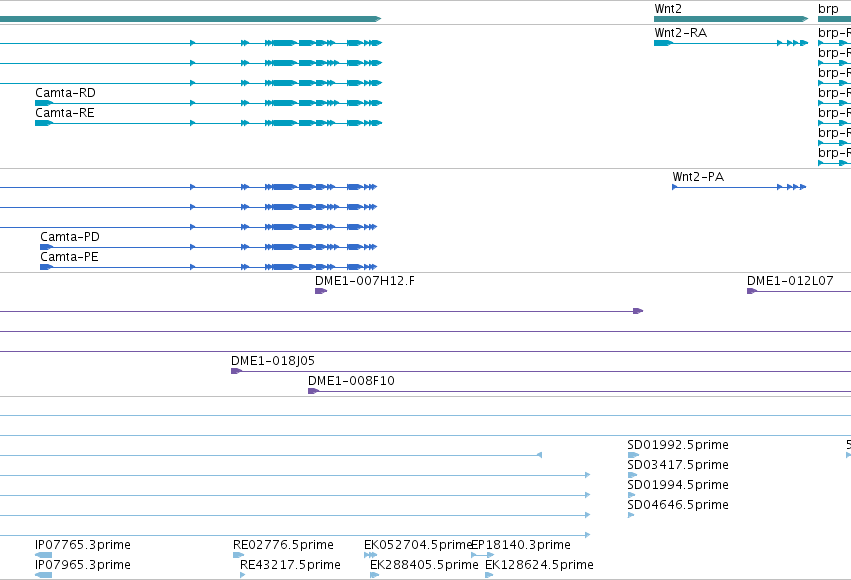The width and height of the screenshot is (851, 580).
Task: Click the brp gene span bar
Action: [834, 19]
